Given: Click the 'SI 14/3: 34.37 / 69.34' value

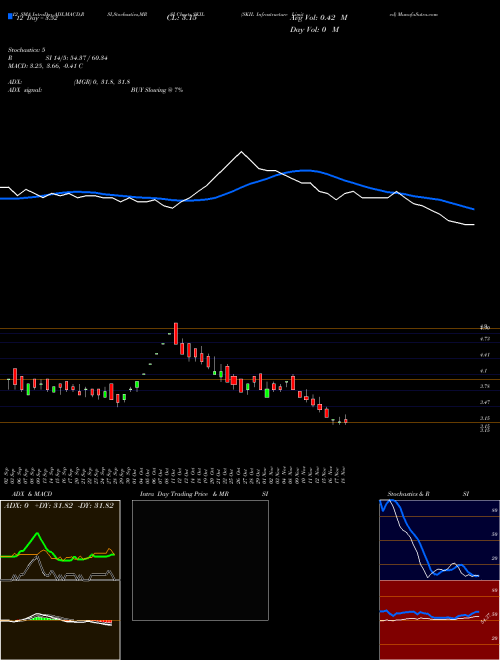Looking at the screenshot, I should (76, 58).
